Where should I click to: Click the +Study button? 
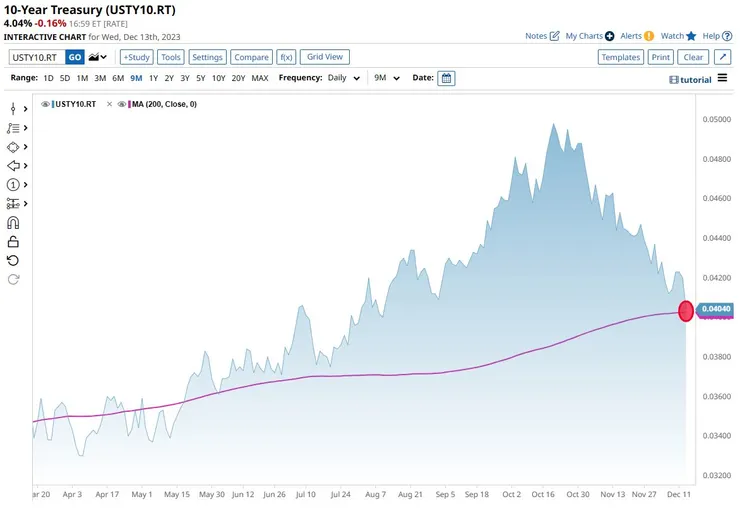click(136, 57)
